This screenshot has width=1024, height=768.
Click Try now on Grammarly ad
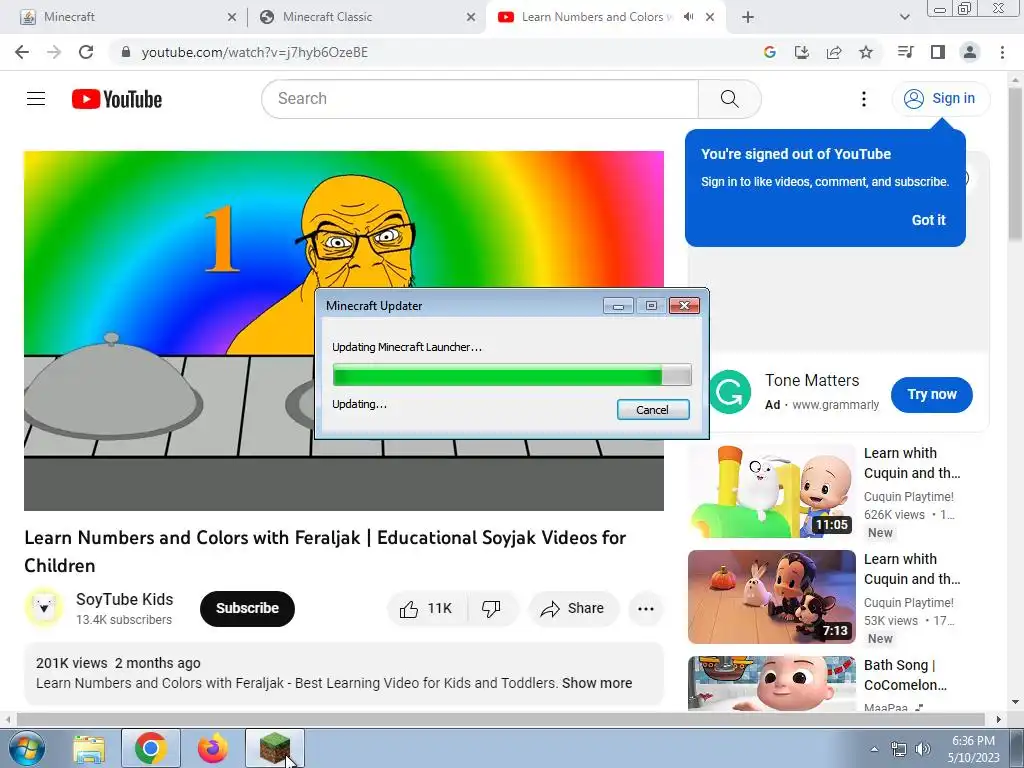point(931,394)
